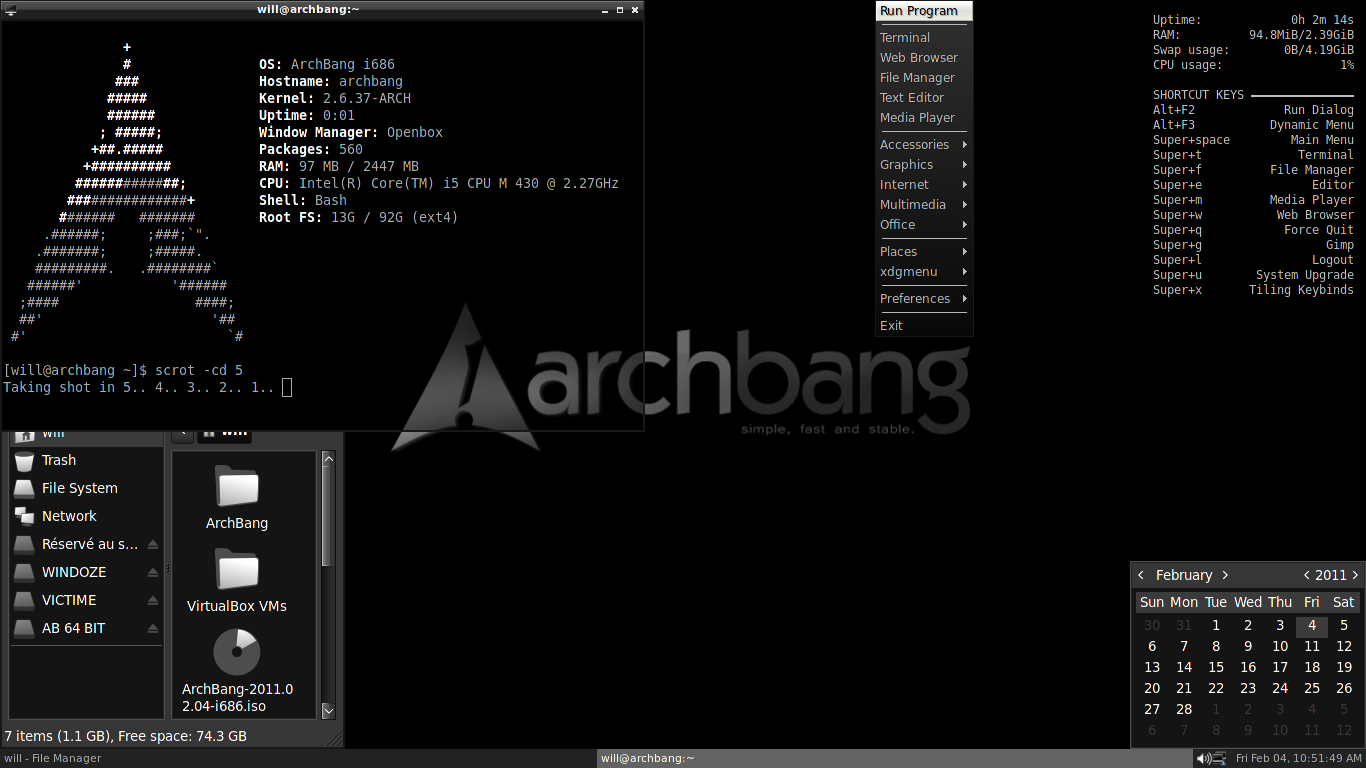Expand the Places submenu
The width and height of the screenshot is (1366, 768).
(924, 251)
